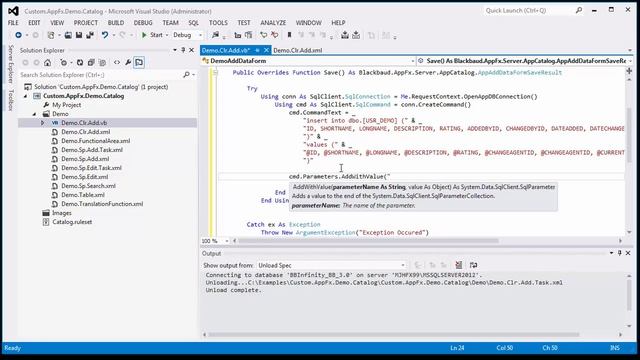This screenshot has height=360, width=640.
Task: Open the Start button dropdown arrow
Action: (167, 36)
